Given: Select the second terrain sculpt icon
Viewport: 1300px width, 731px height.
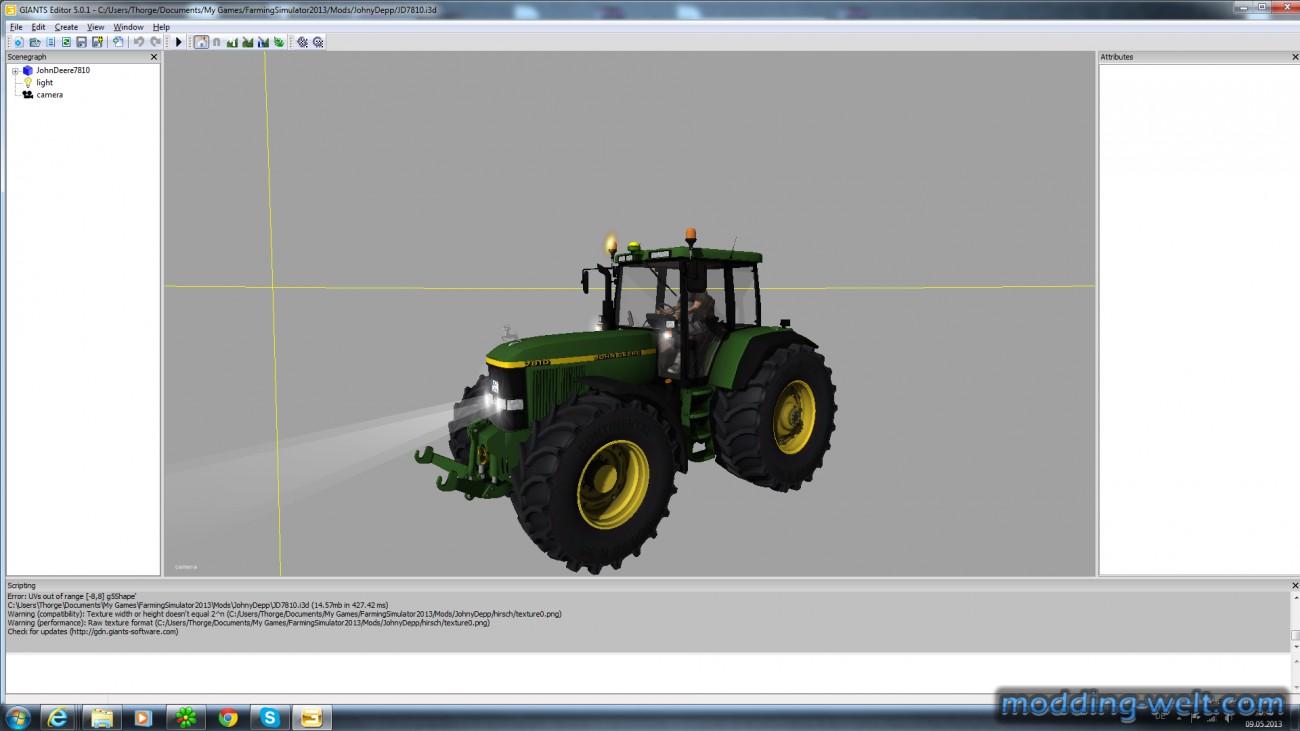Looking at the screenshot, I should tap(247, 42).
